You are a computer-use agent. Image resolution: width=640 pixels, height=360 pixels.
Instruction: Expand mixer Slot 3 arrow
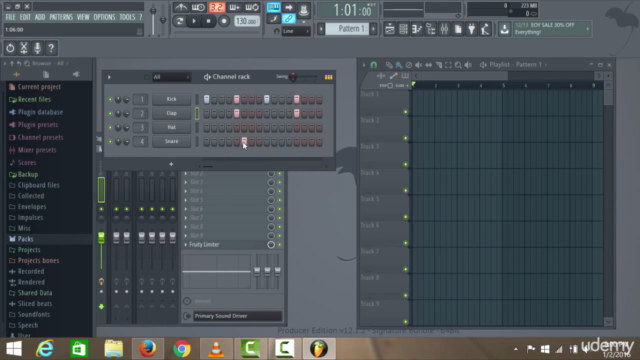[186, 182]
